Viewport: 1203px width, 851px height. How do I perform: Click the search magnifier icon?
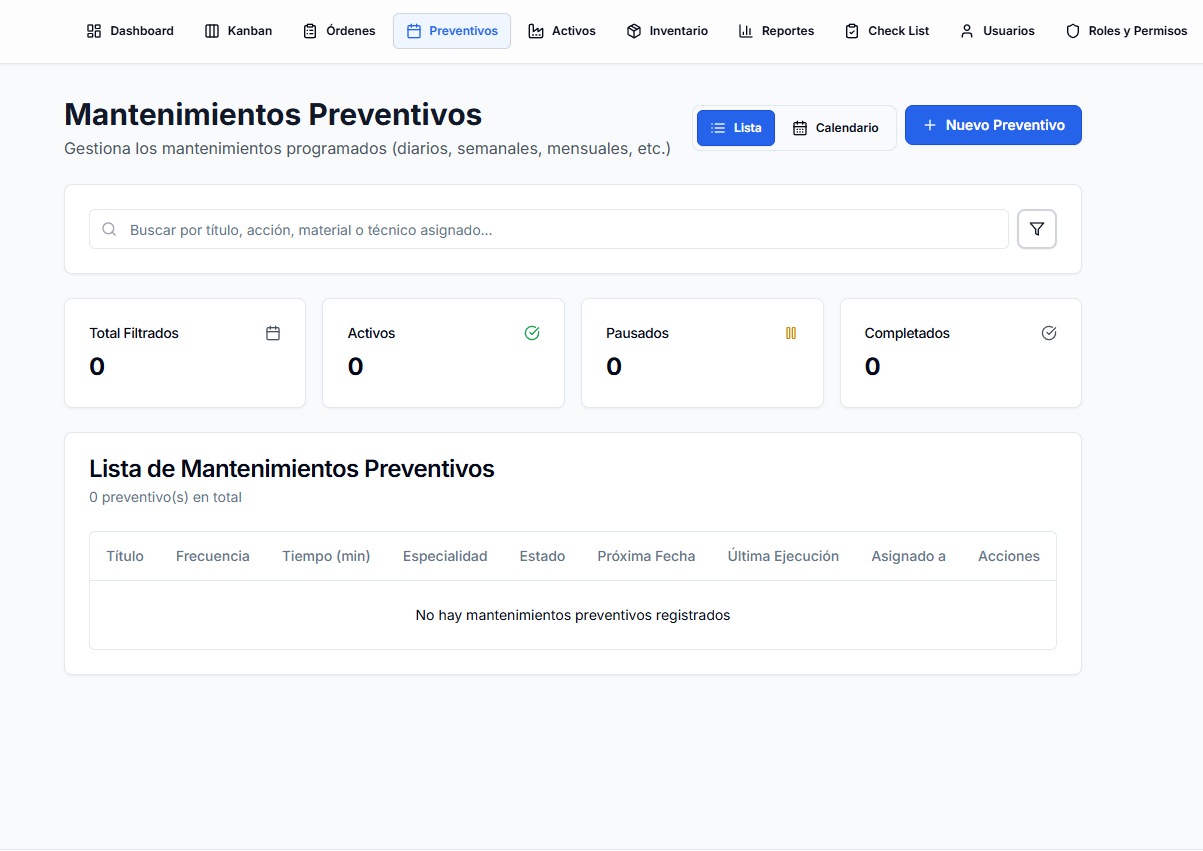coord(109,229)
